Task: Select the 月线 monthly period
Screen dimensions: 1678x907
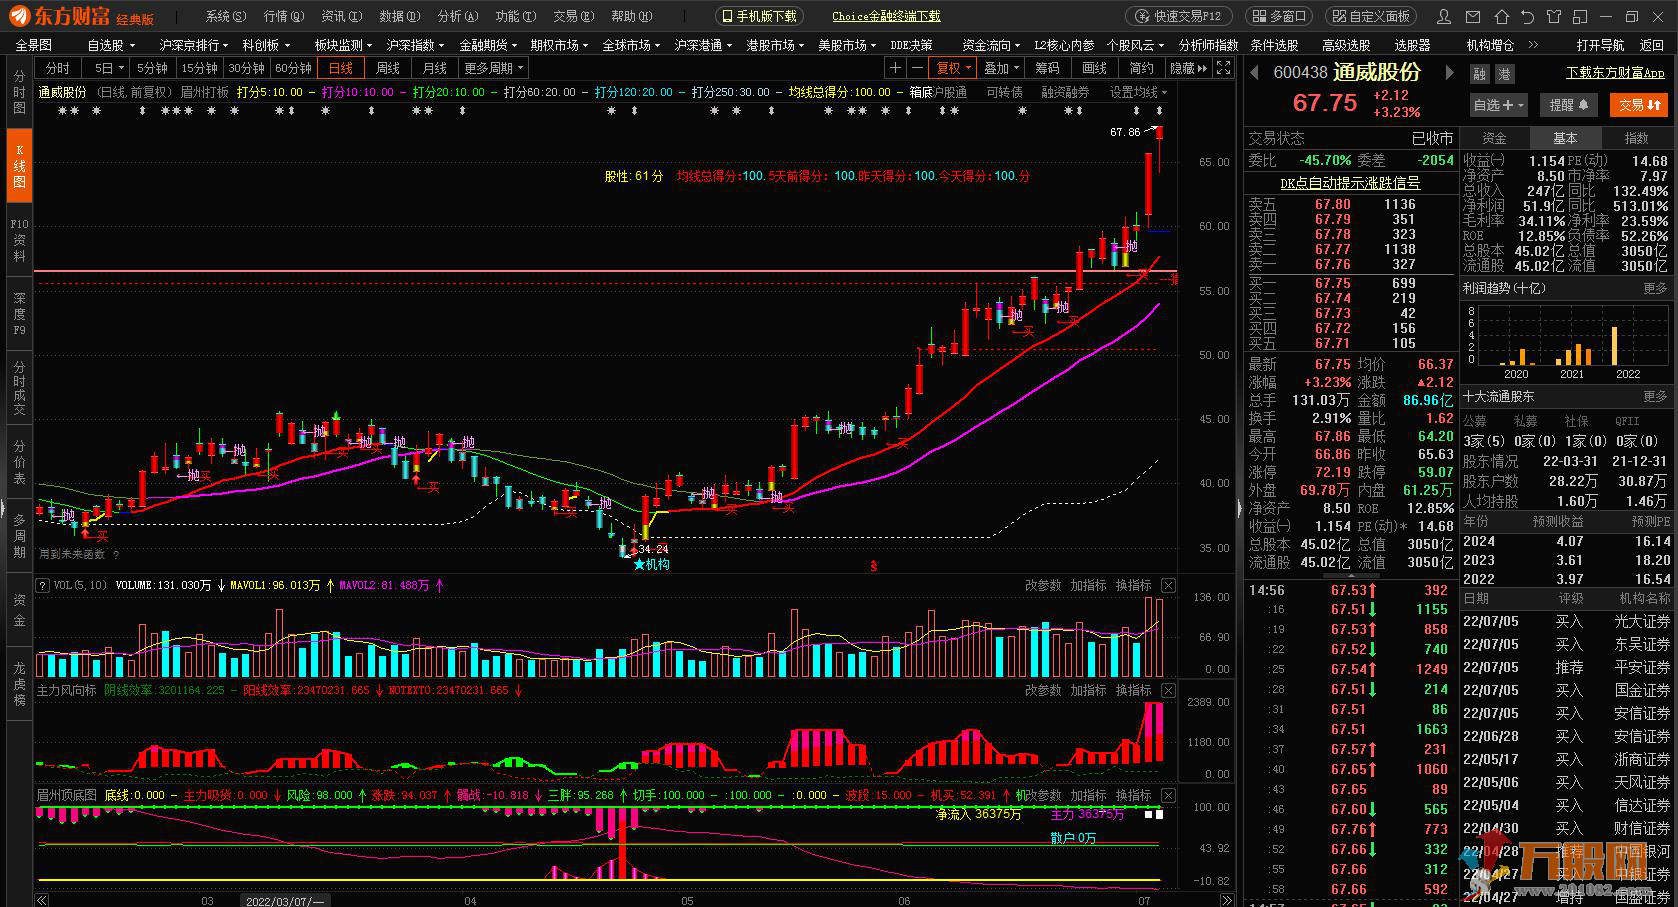Action: point(435,68)
